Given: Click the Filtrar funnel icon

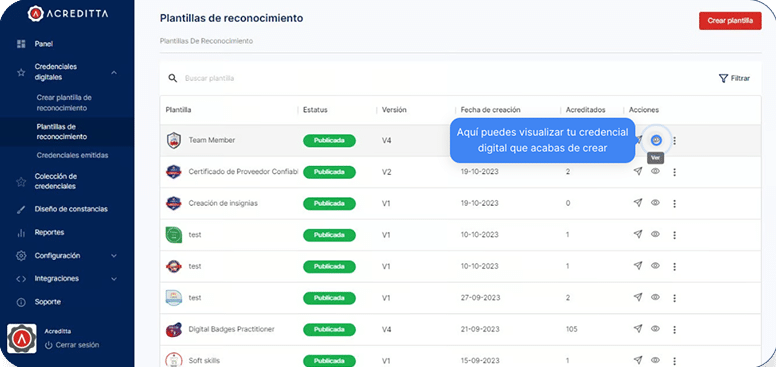Looking at the screenshot, I should coord(723,78).
